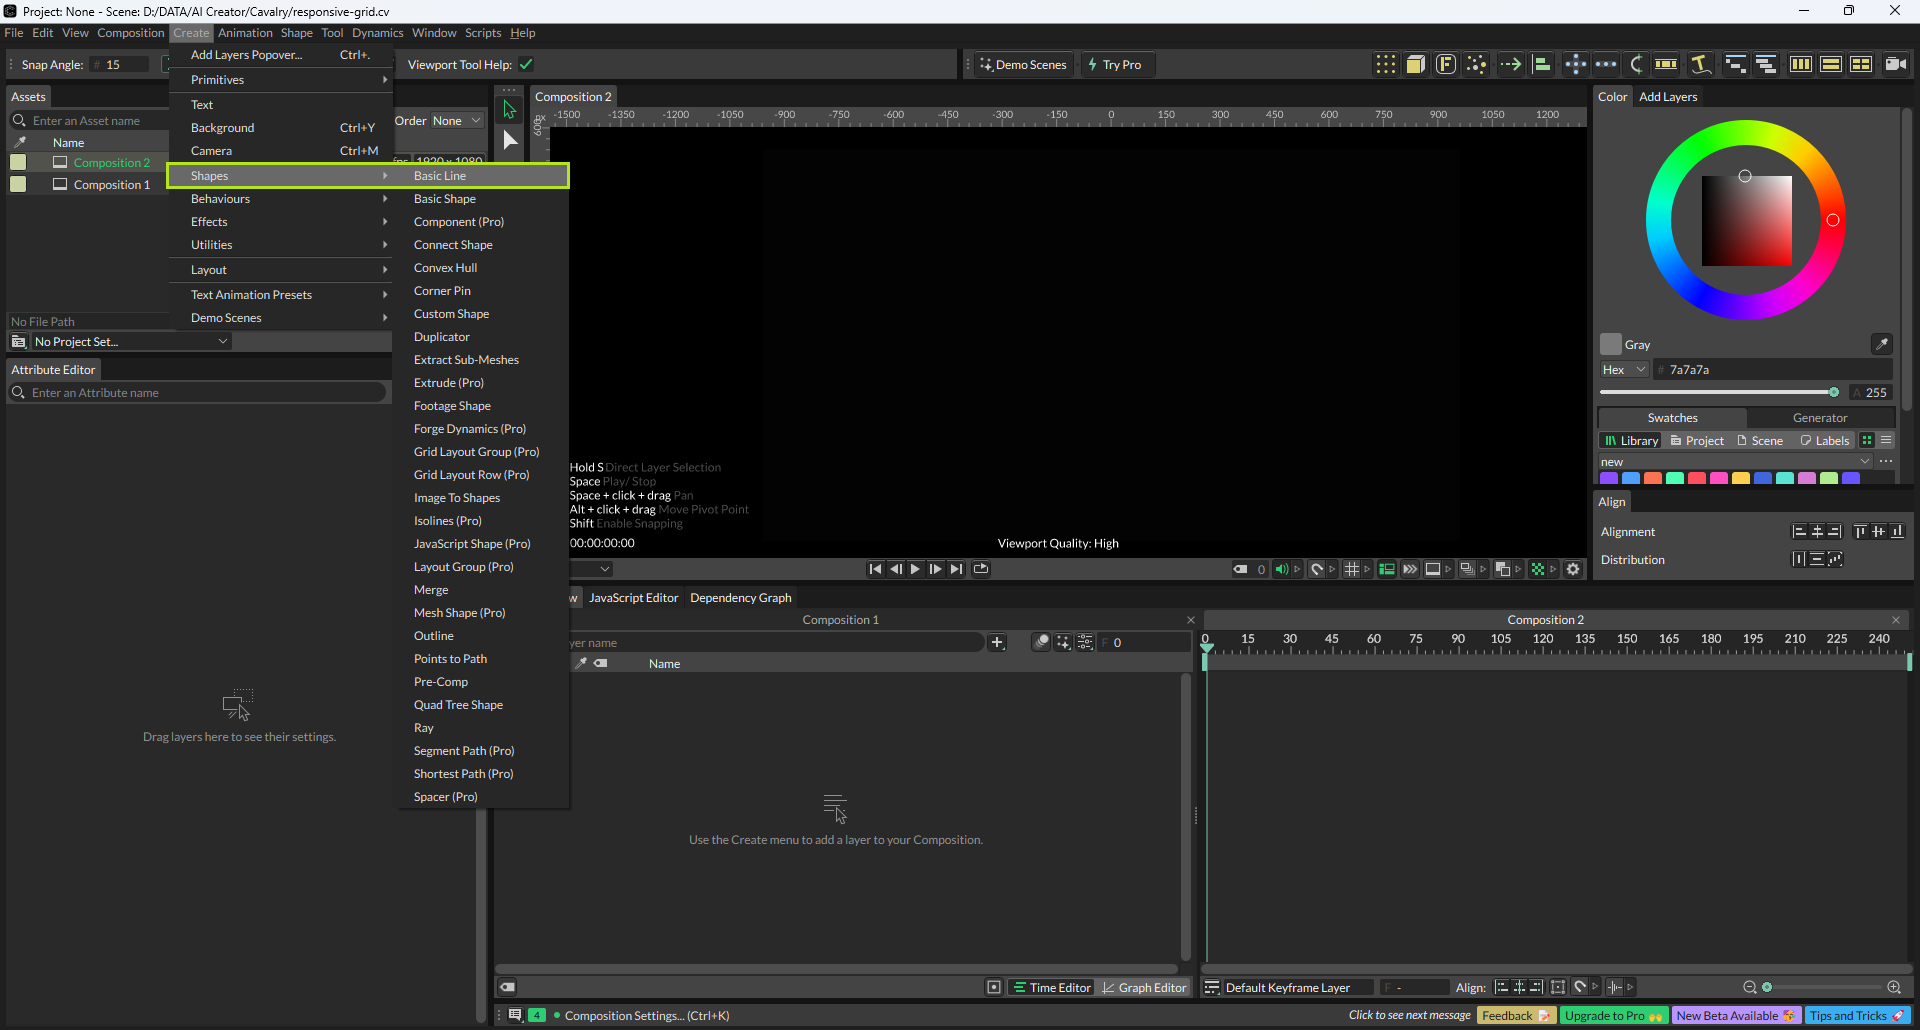This screenshot has height=1030, width=1920.
Task: Open the viewport settings gear
Action: (x=1573, y=569)
